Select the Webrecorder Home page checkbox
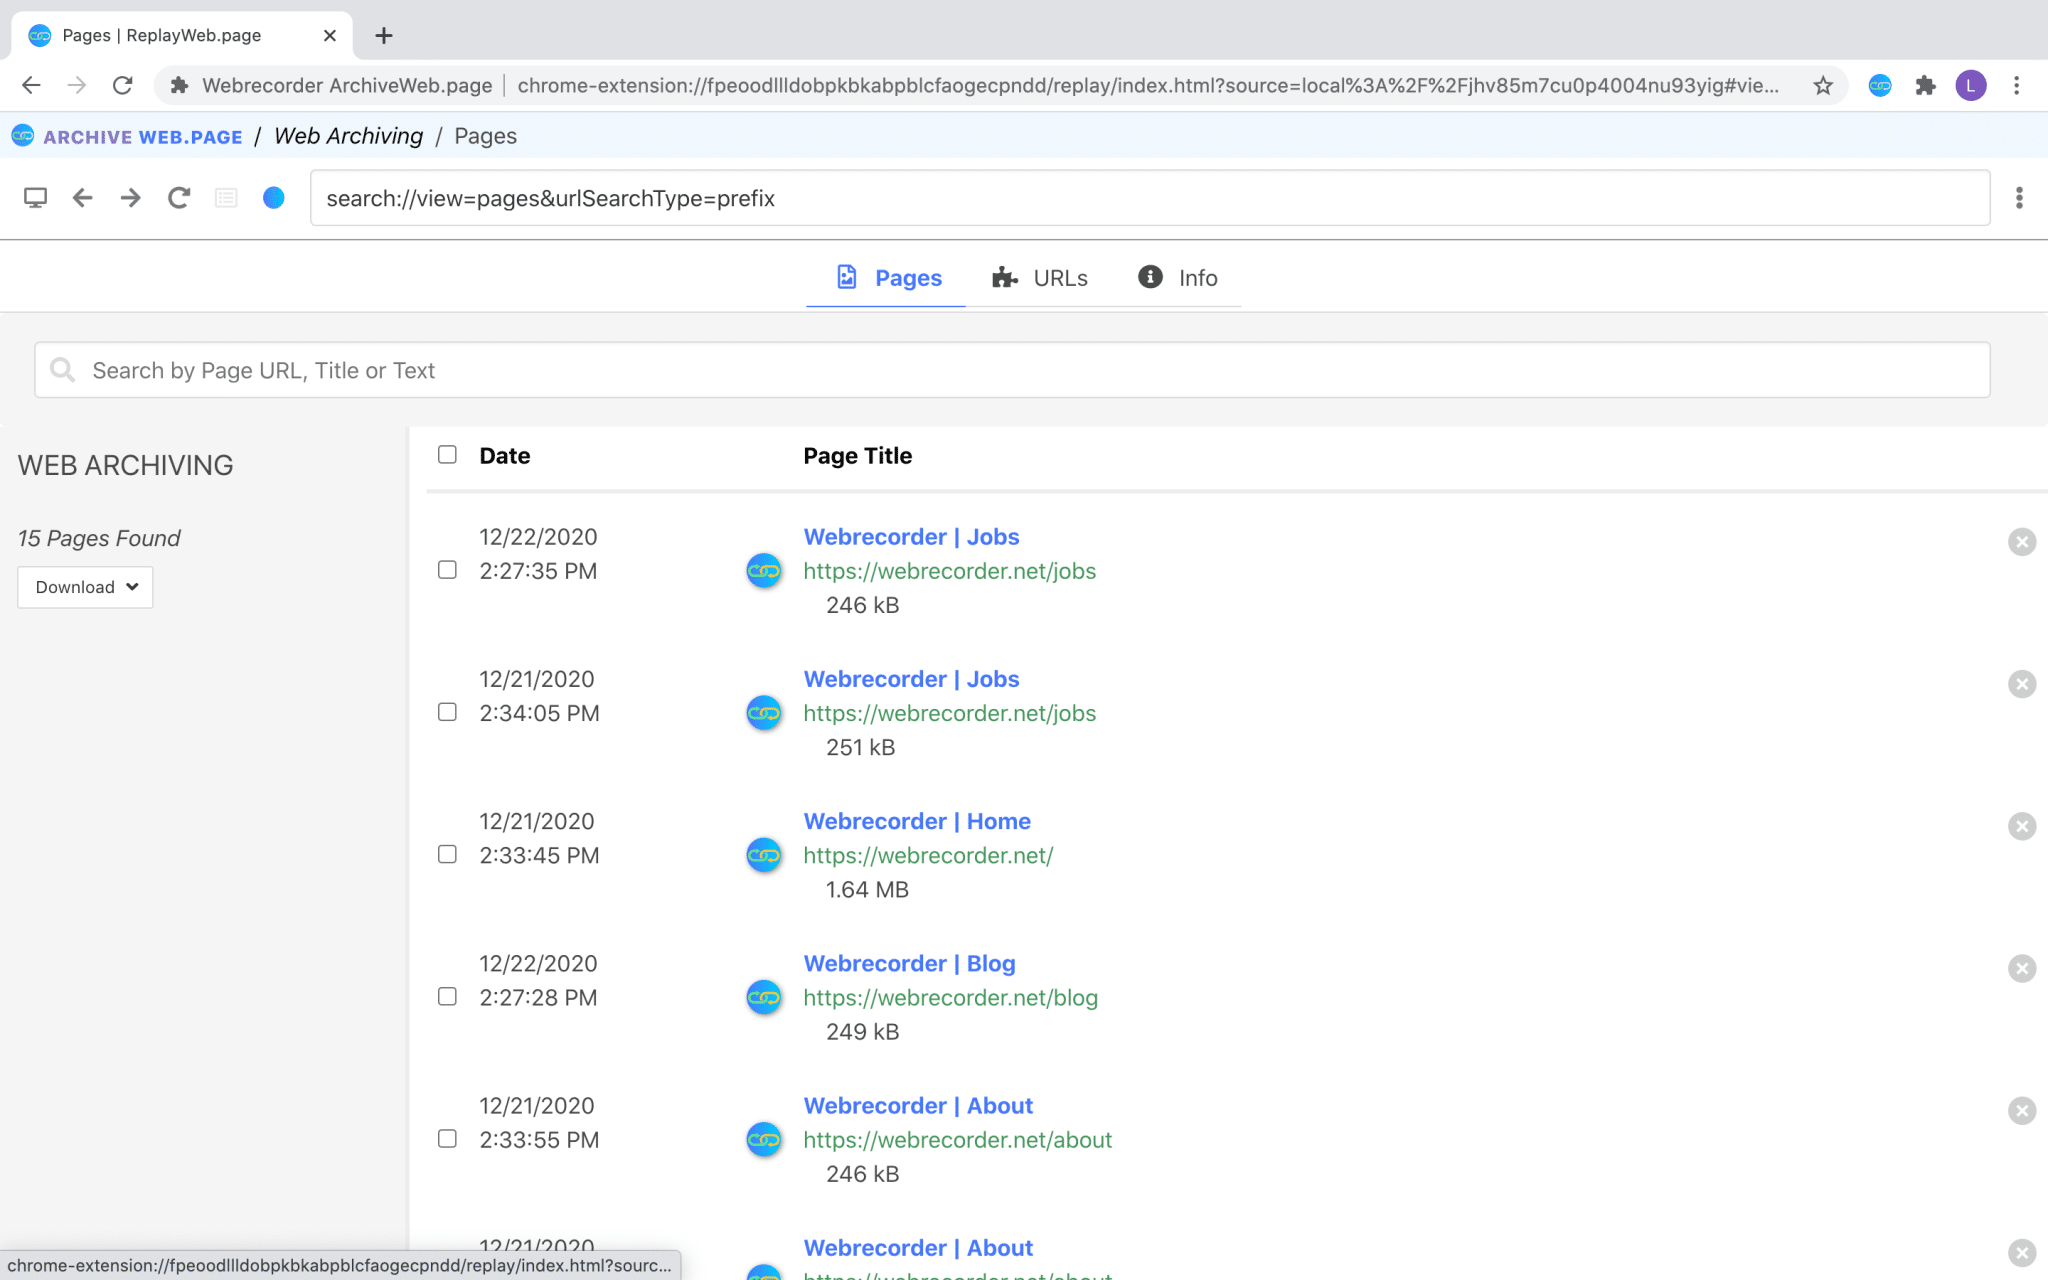Image resolution: width=2048 pixels, height=1280 pixels. click(x=447, y=854)
